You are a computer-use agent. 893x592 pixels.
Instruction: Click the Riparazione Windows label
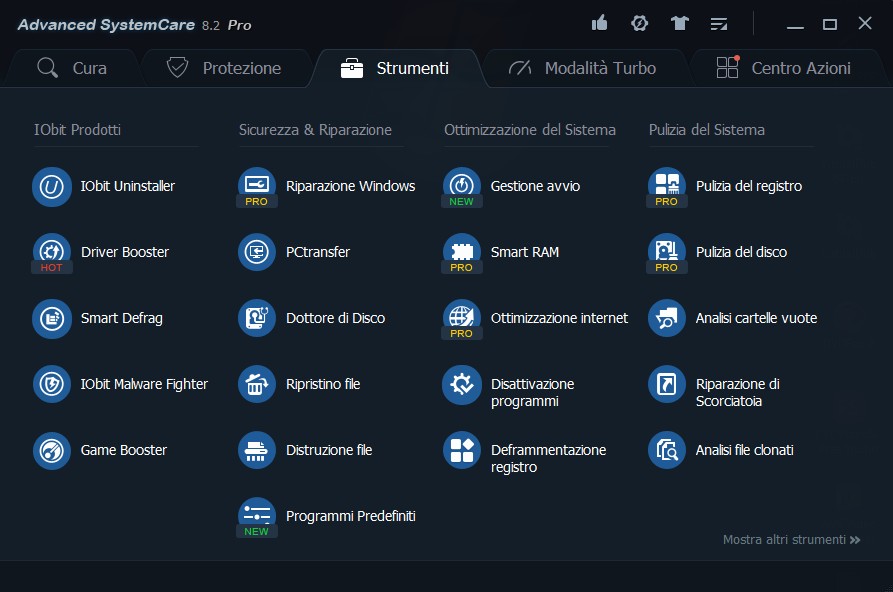pos(350,186)
